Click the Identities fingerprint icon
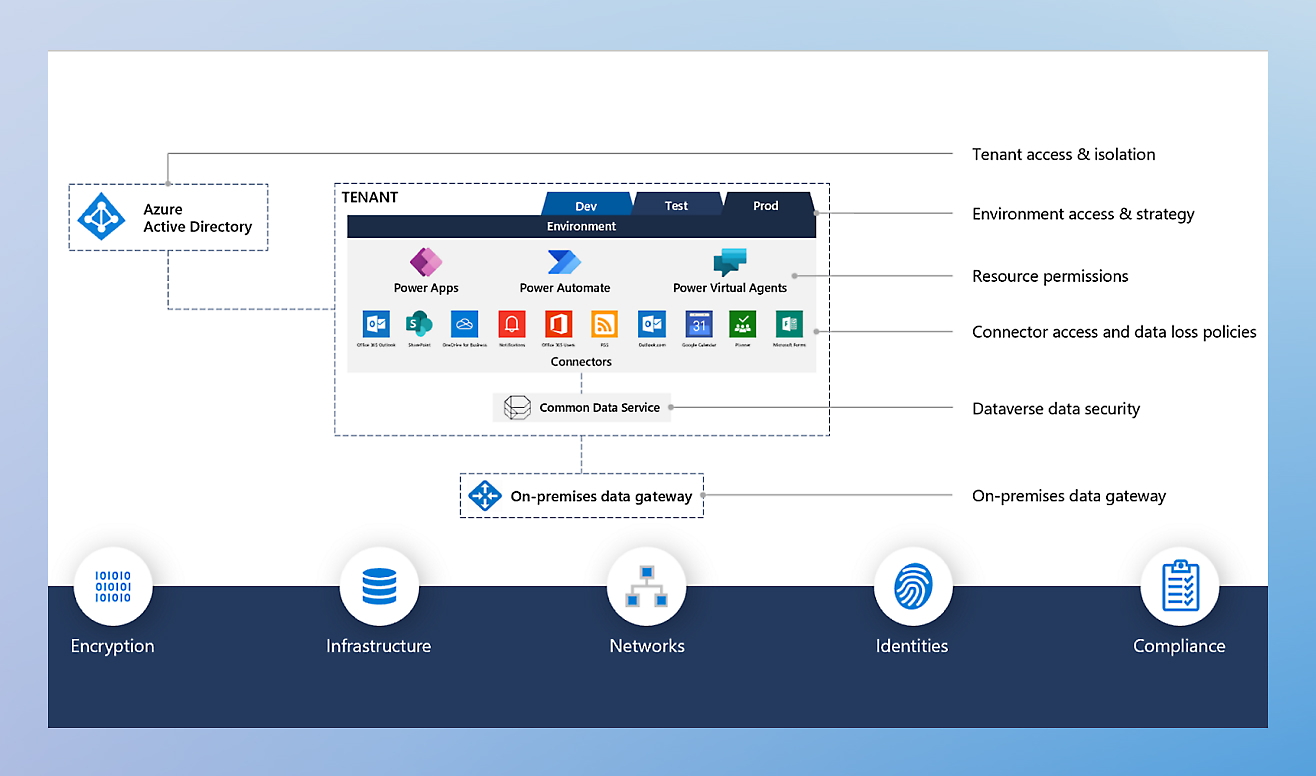 [x=912, y=586]
